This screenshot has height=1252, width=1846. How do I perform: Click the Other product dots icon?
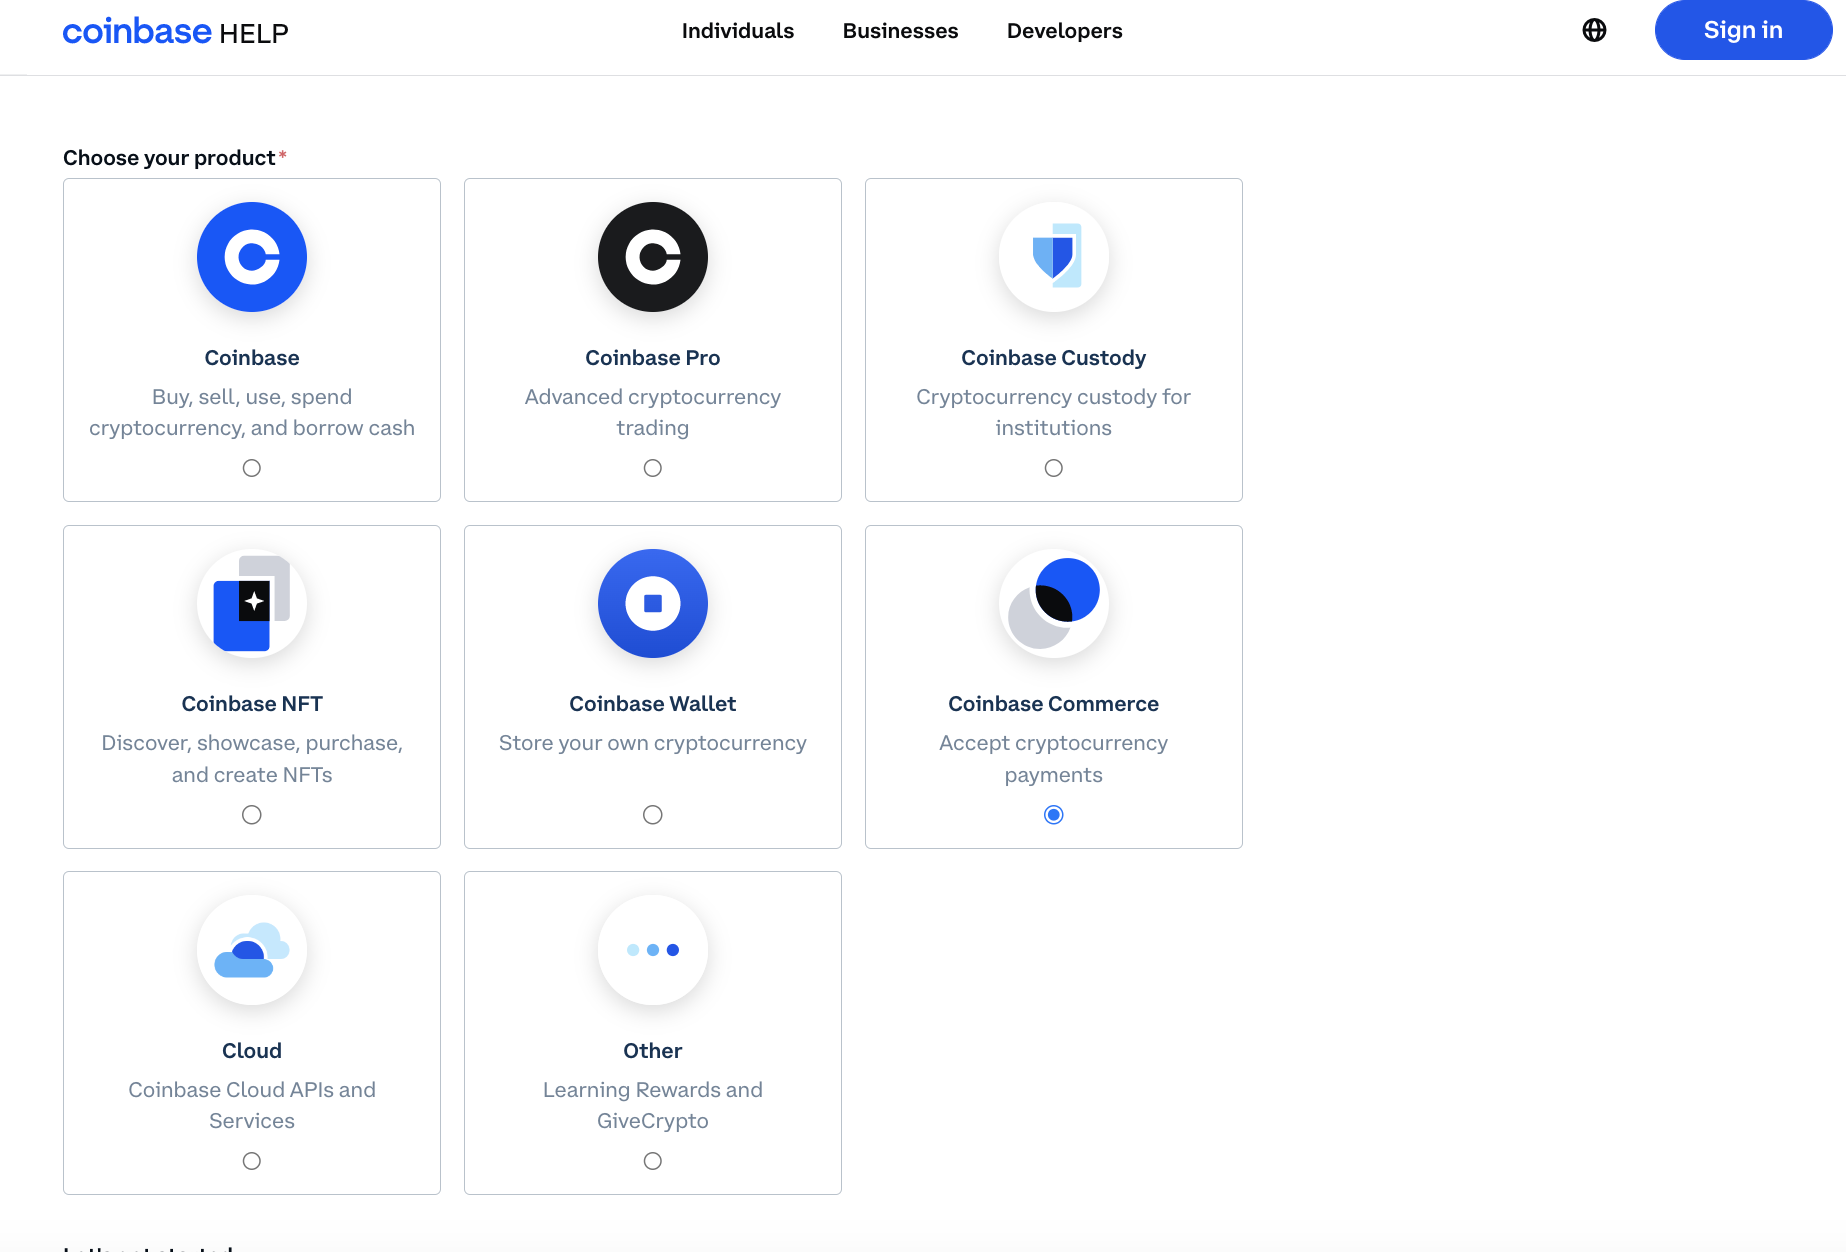(652, 950)
